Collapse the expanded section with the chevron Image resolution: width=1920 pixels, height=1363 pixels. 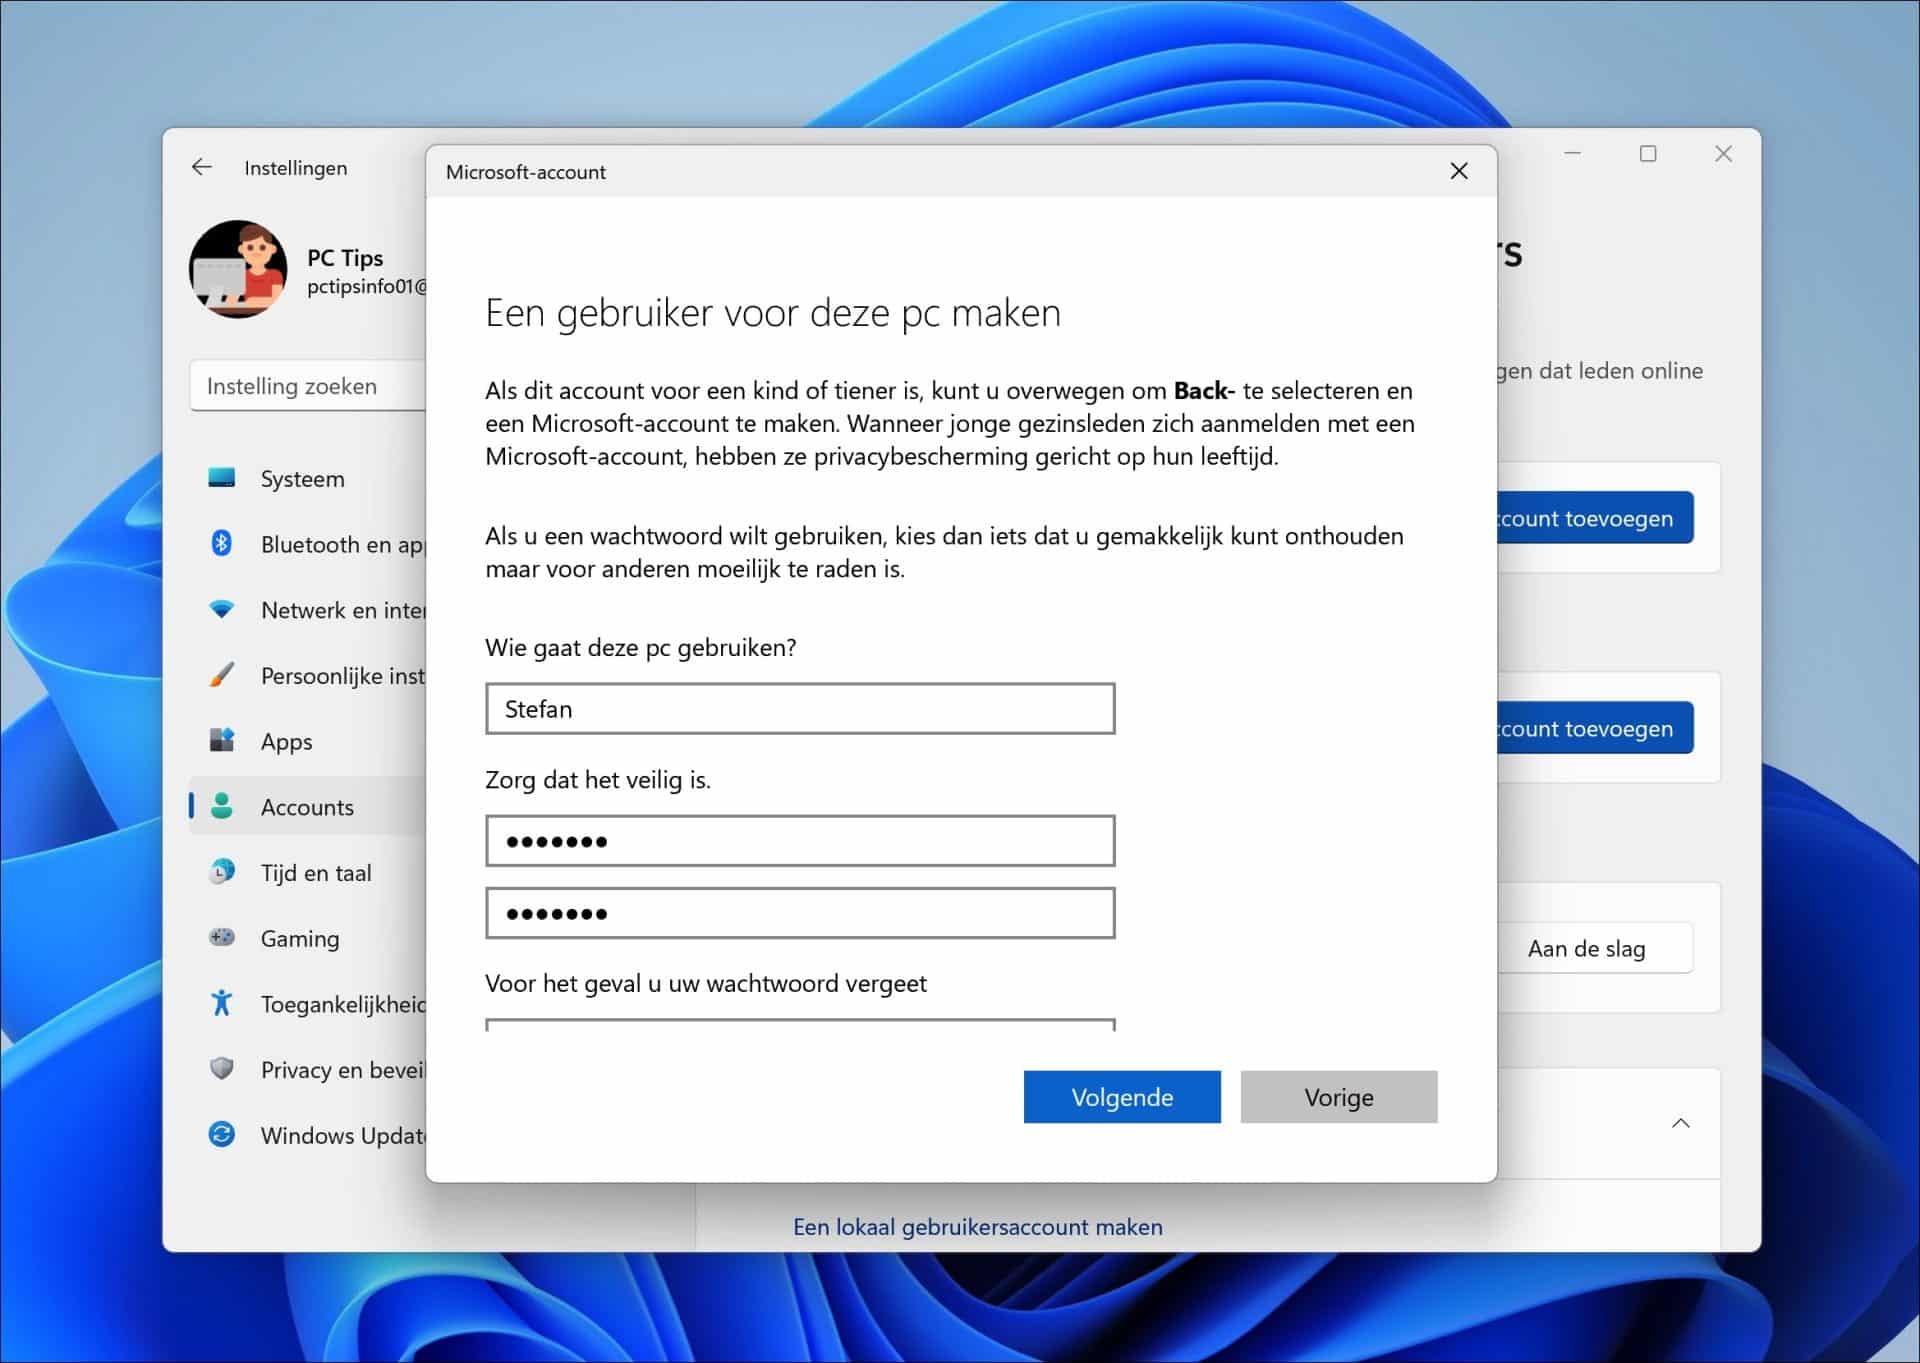(x=1680, y=1124)
